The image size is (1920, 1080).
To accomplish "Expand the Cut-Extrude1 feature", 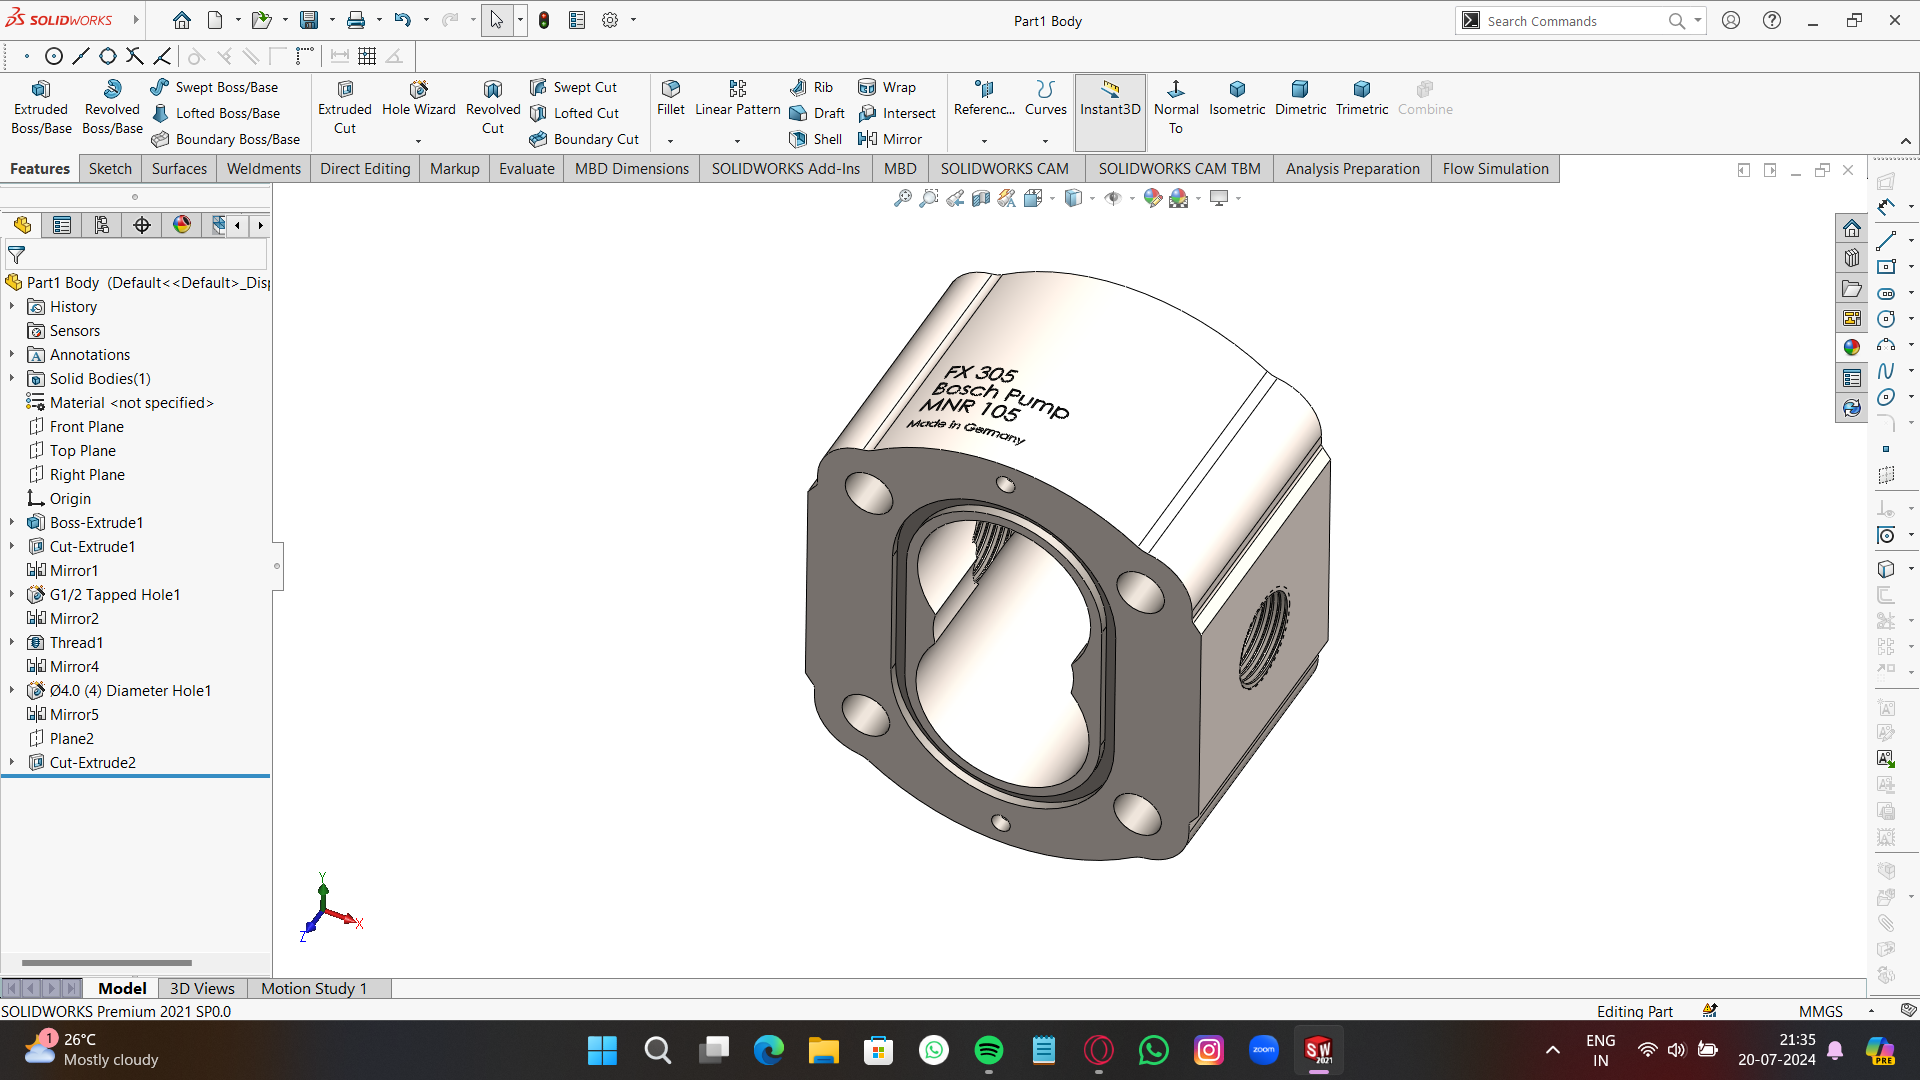I will [x=12, y=546].
